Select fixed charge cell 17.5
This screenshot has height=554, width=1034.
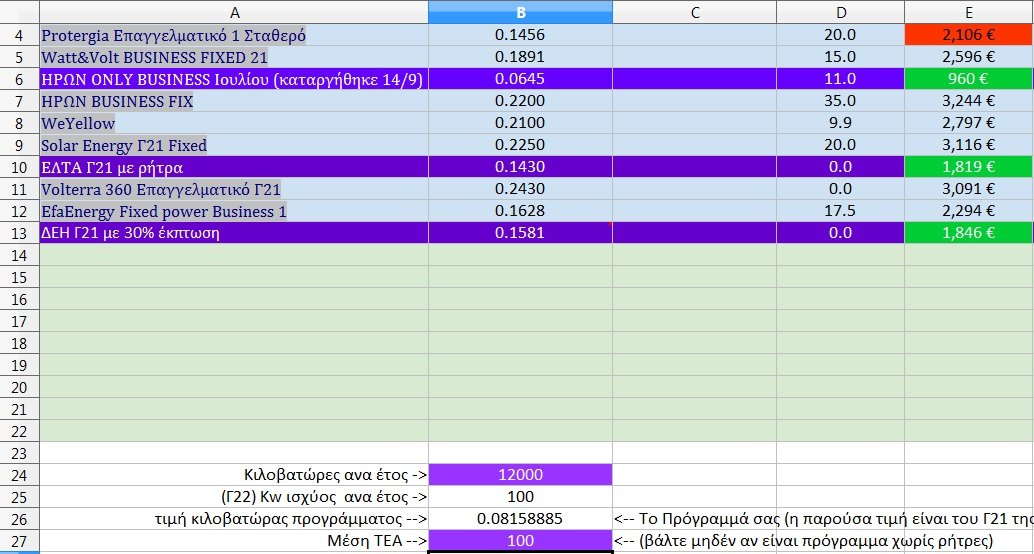(x=840, y=211)
